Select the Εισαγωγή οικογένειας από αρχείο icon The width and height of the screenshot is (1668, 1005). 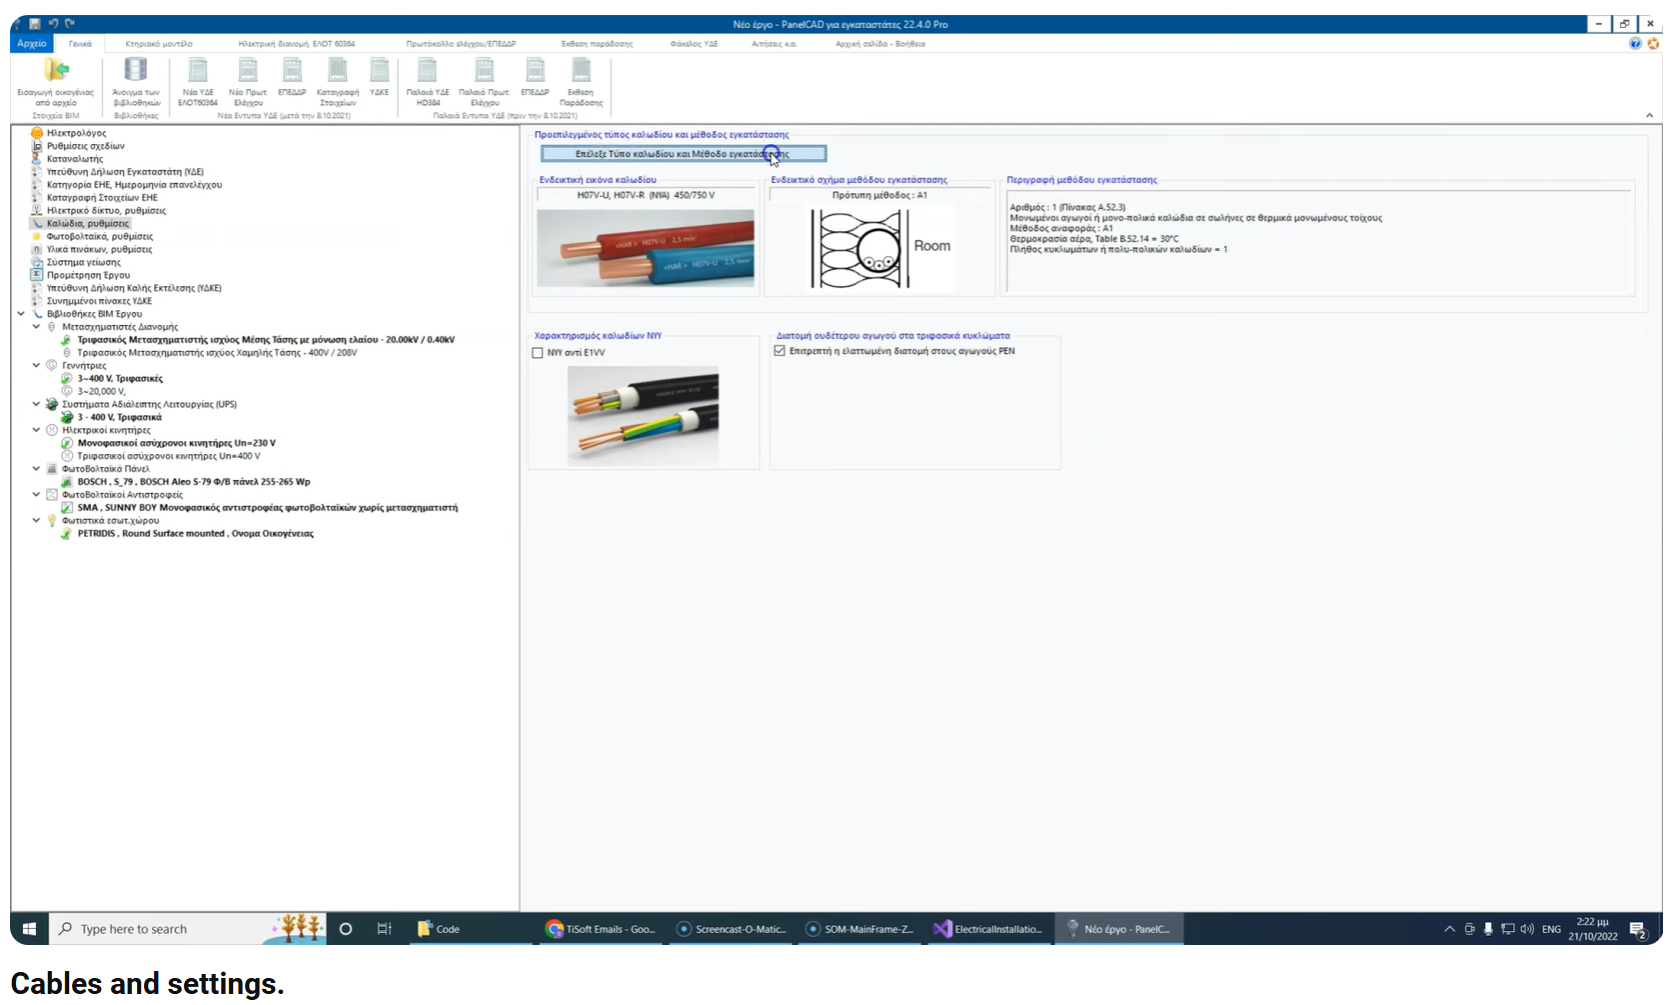[x=57, y=82]
